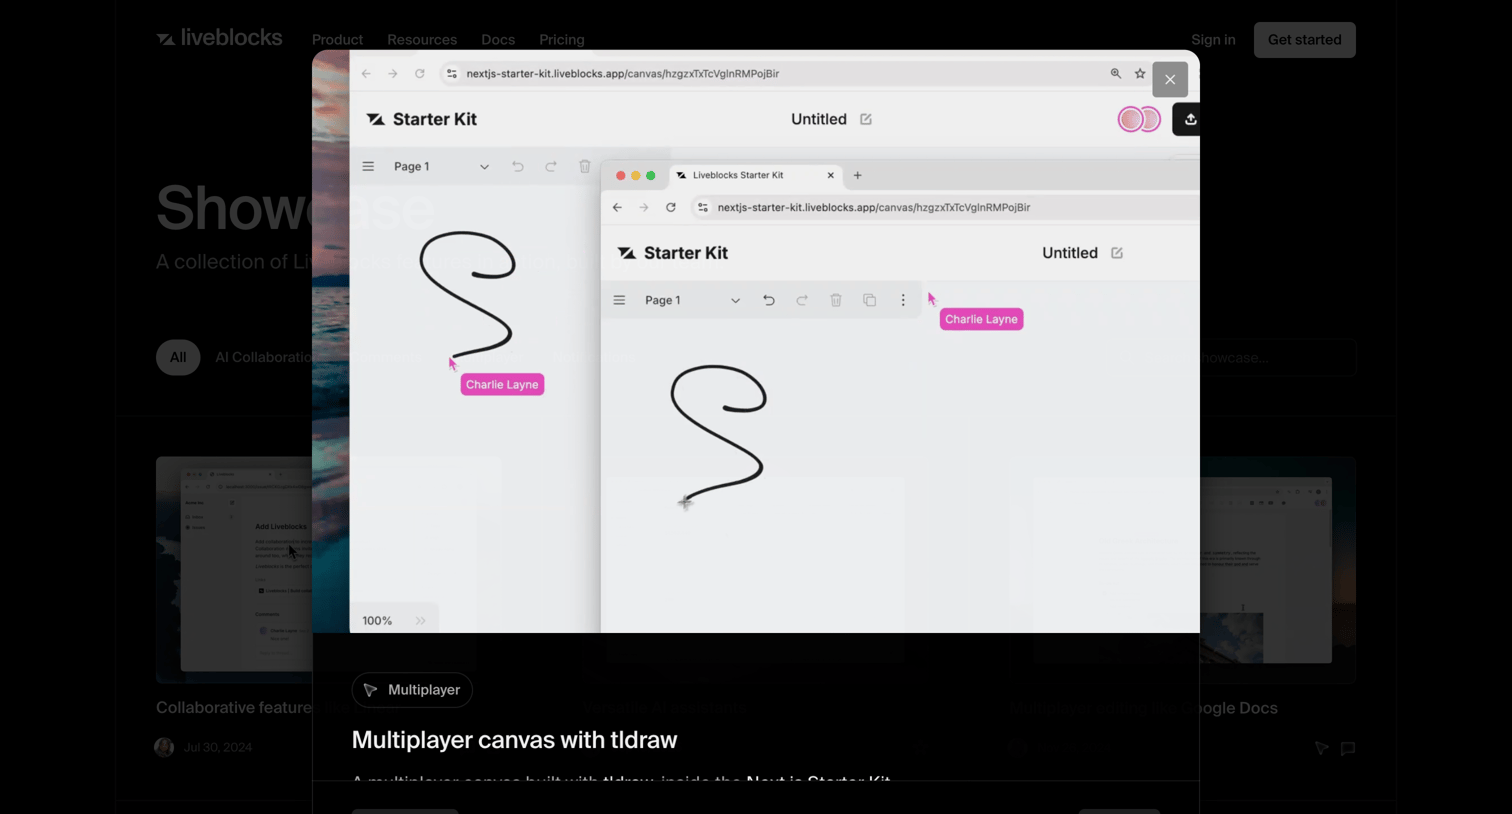Click the outer browser address bar URL
The width and height of the screenshot is (1512, 814).
(x=623, y=73)
